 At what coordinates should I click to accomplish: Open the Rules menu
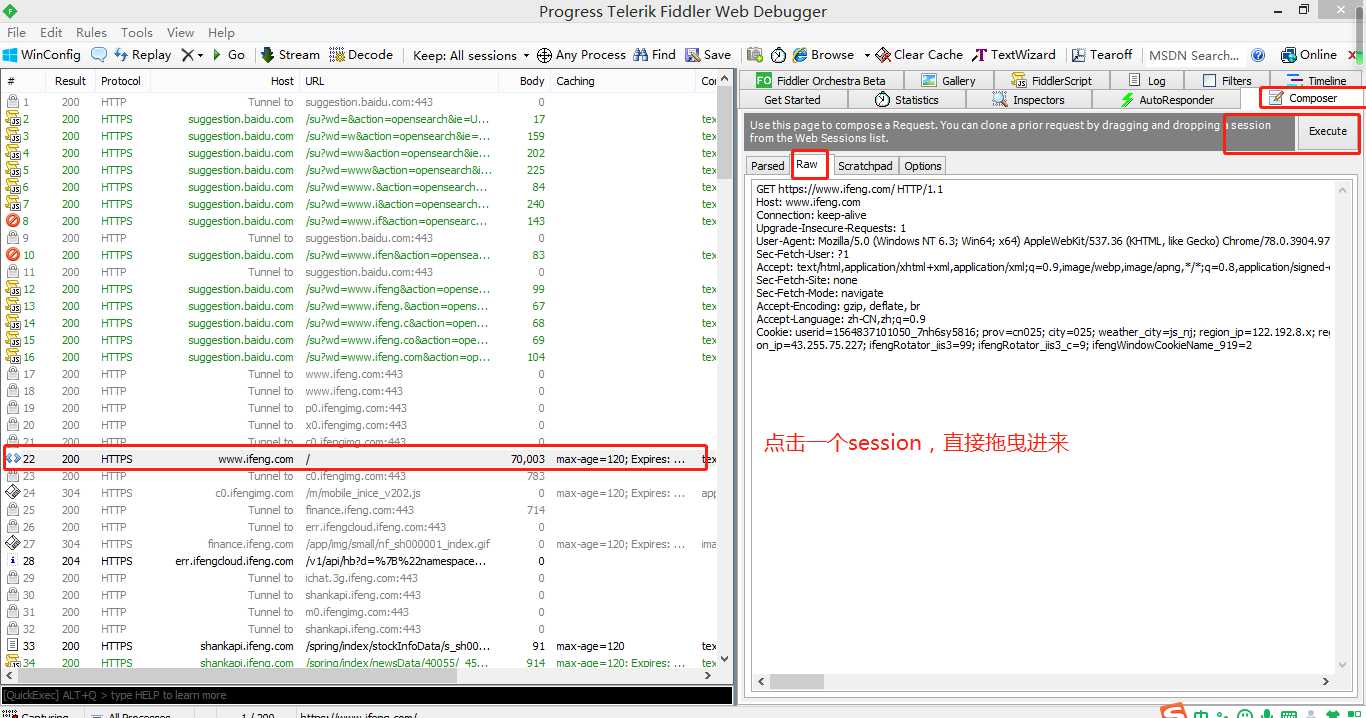tap(91, 32)
